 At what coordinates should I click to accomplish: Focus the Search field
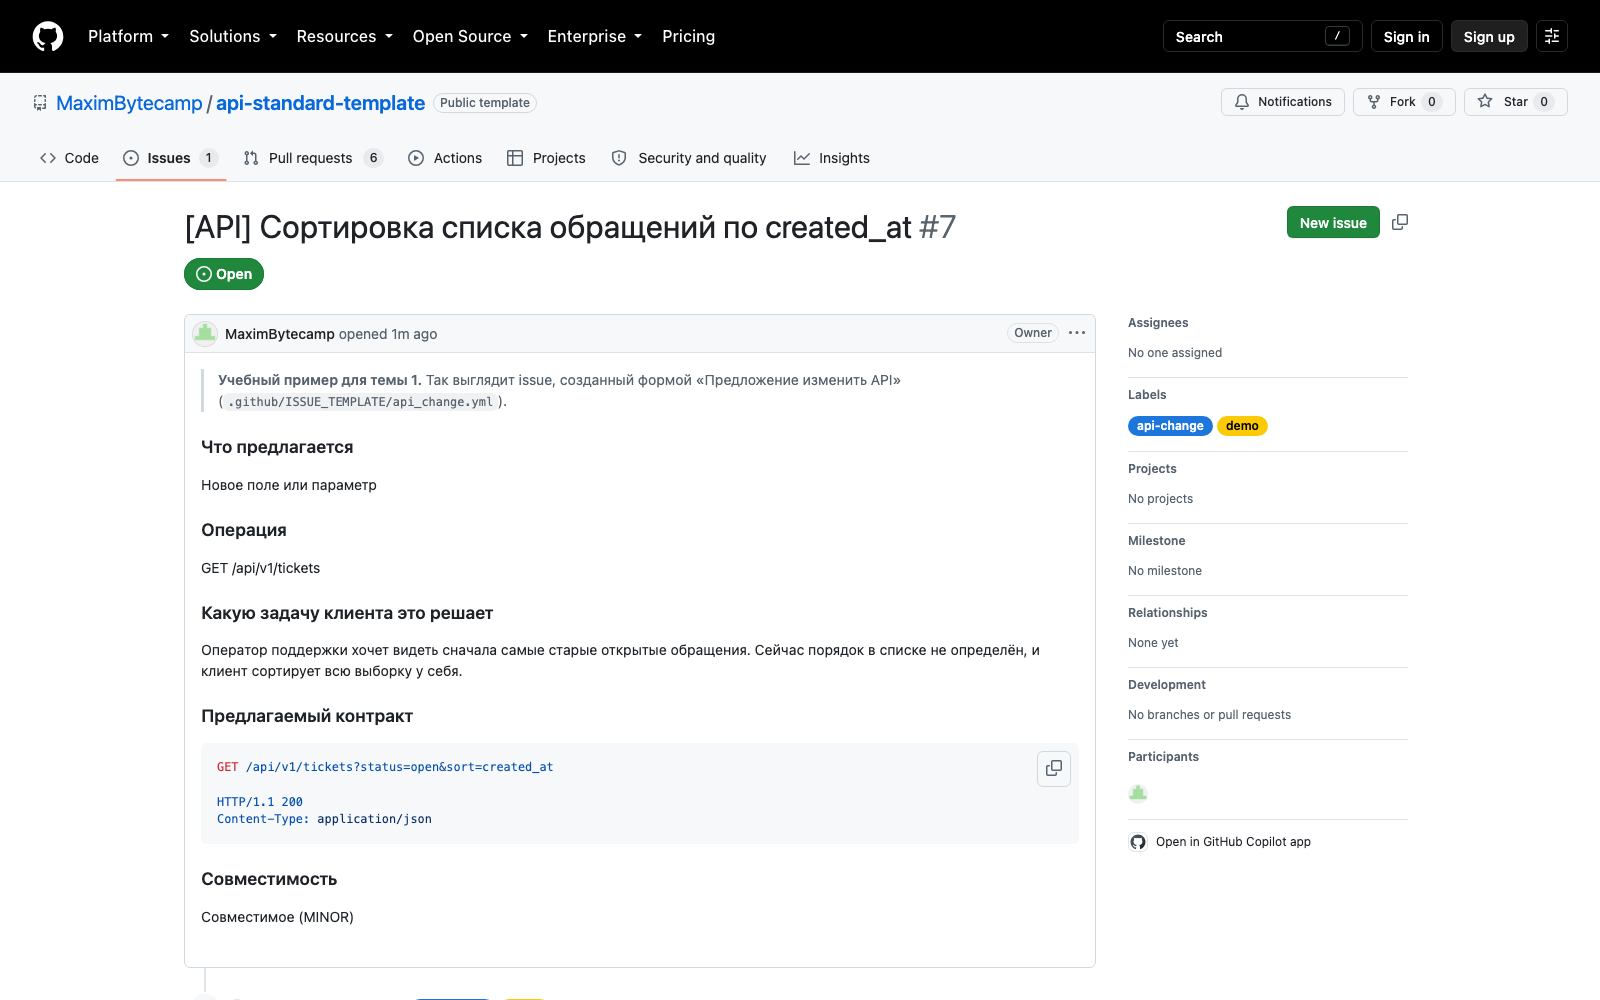point(1262,36)
